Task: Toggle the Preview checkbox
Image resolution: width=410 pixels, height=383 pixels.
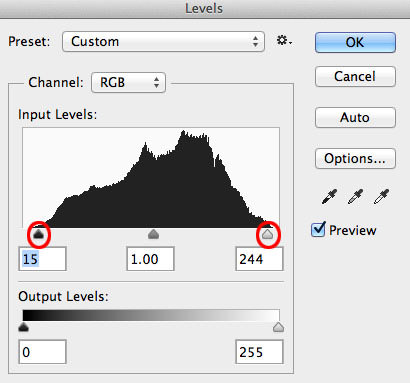Action: coord(318,230)
